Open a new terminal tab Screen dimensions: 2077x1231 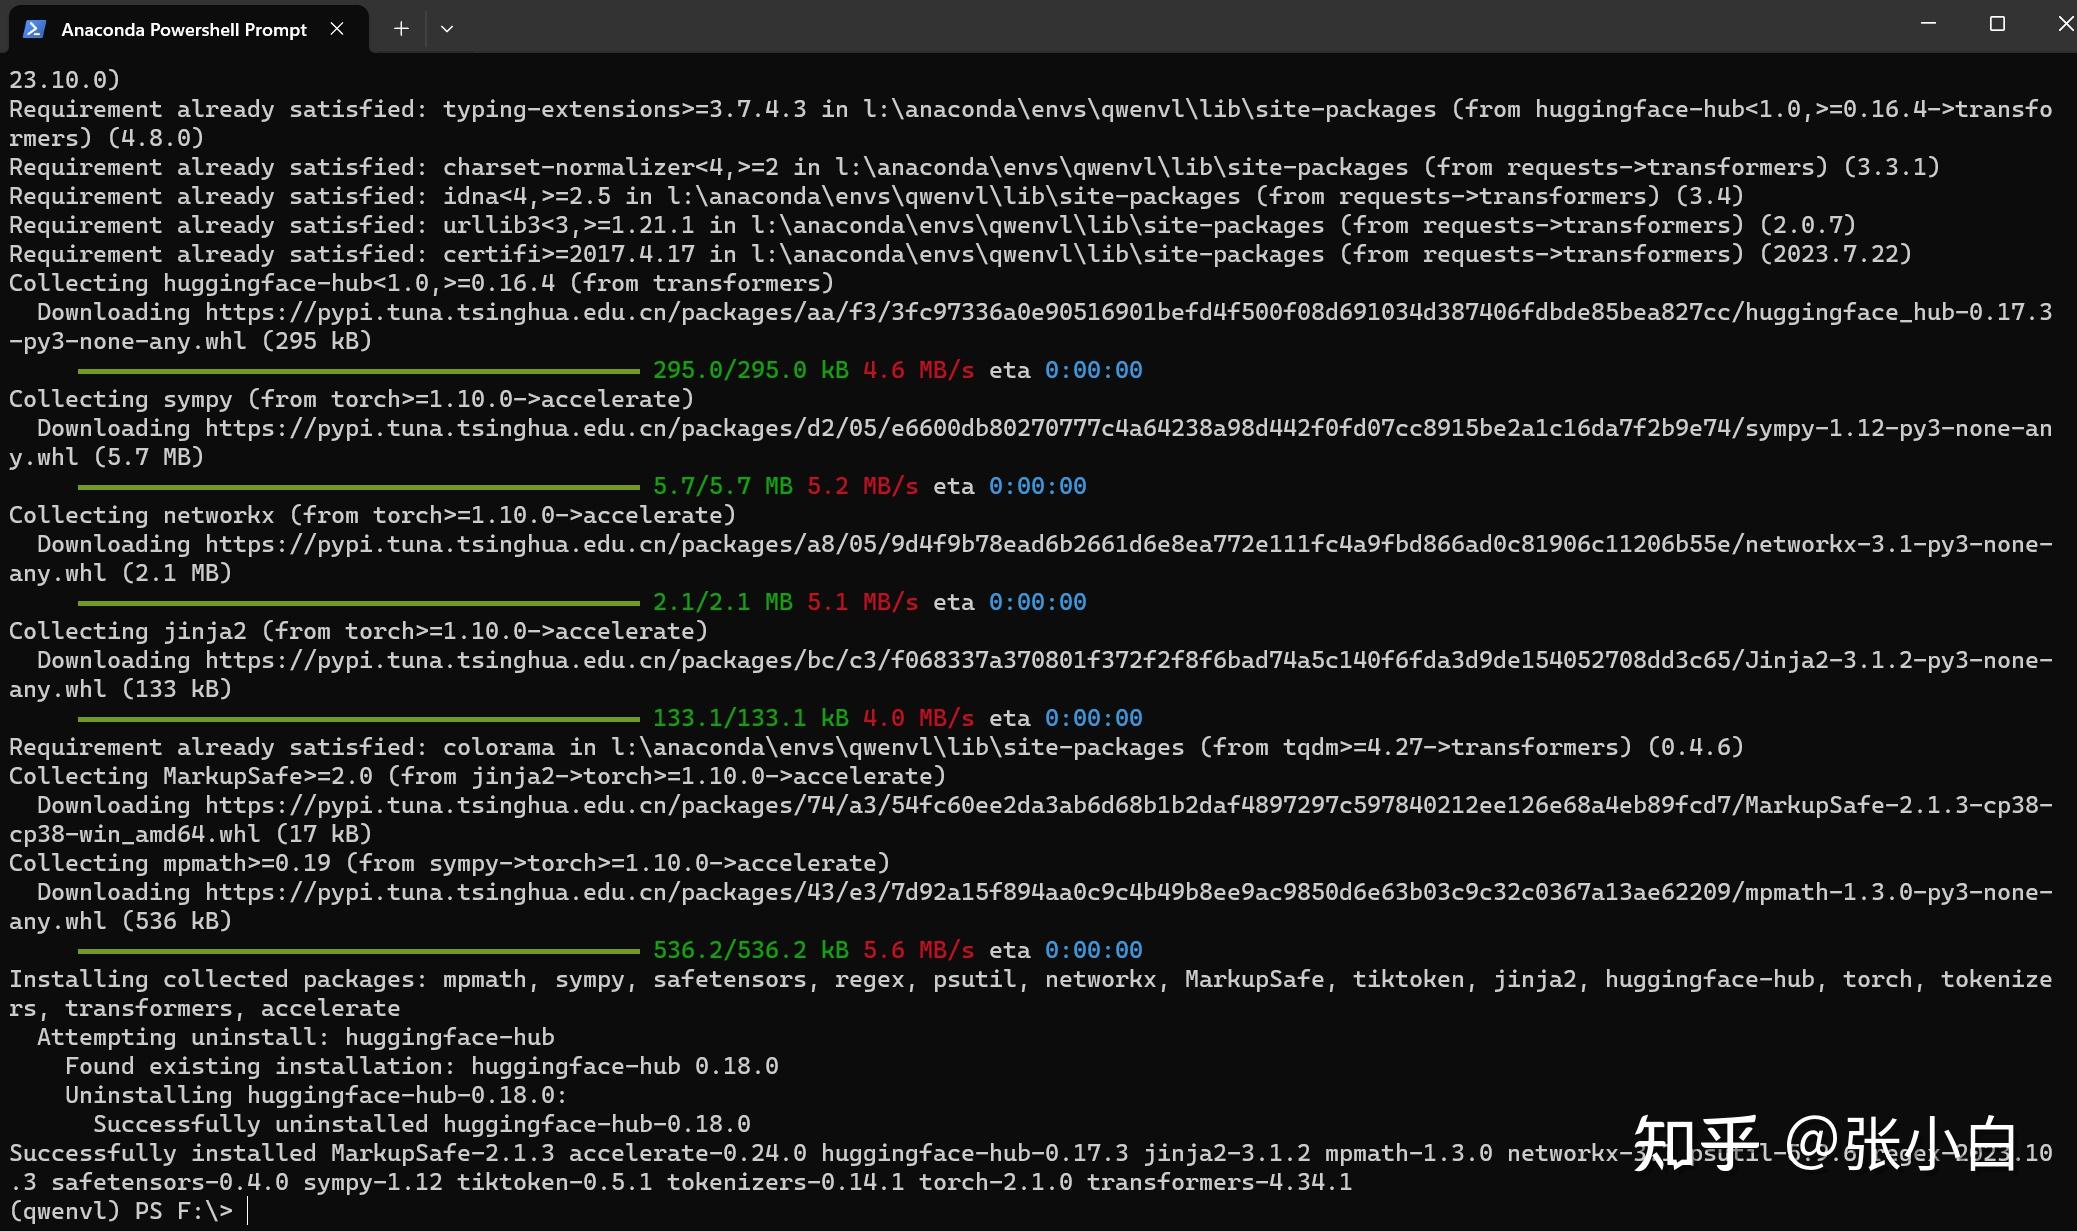pos(401,29)
